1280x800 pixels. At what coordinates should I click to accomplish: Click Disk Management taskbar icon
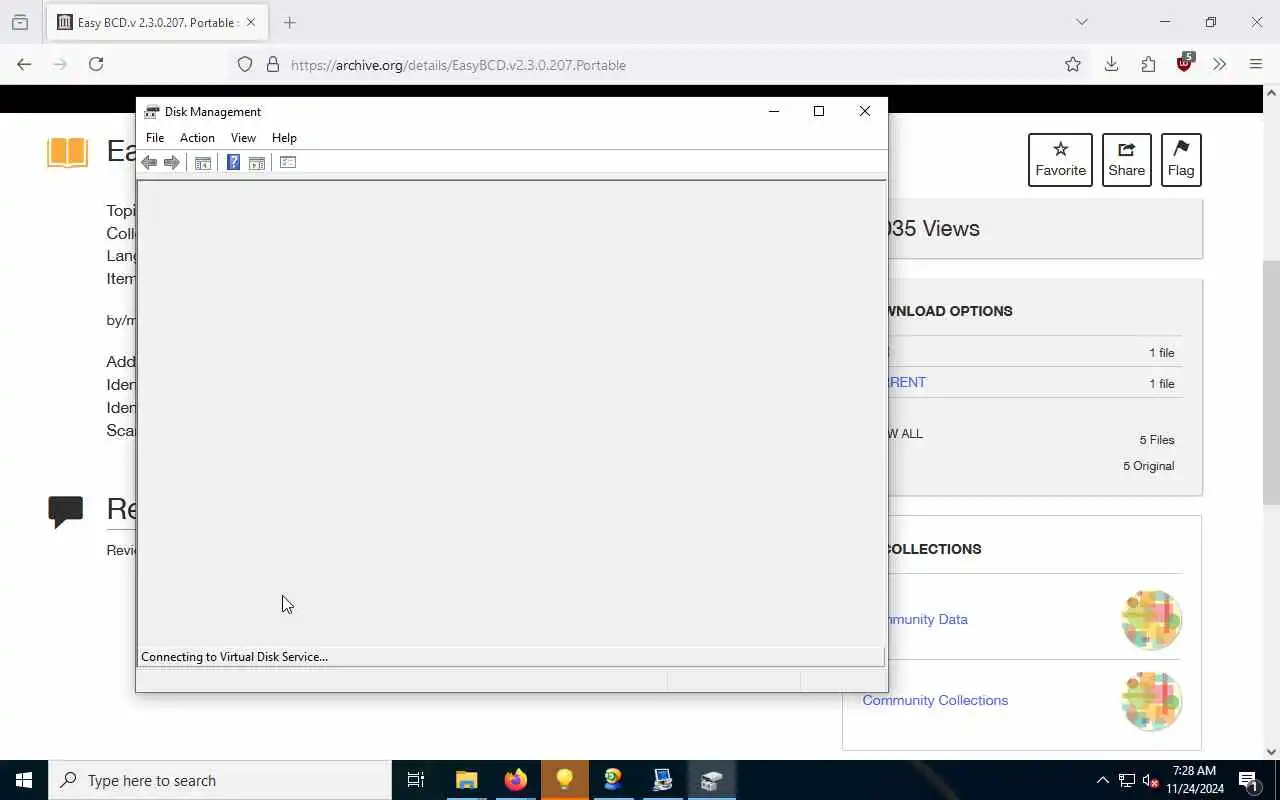[711, 780]
